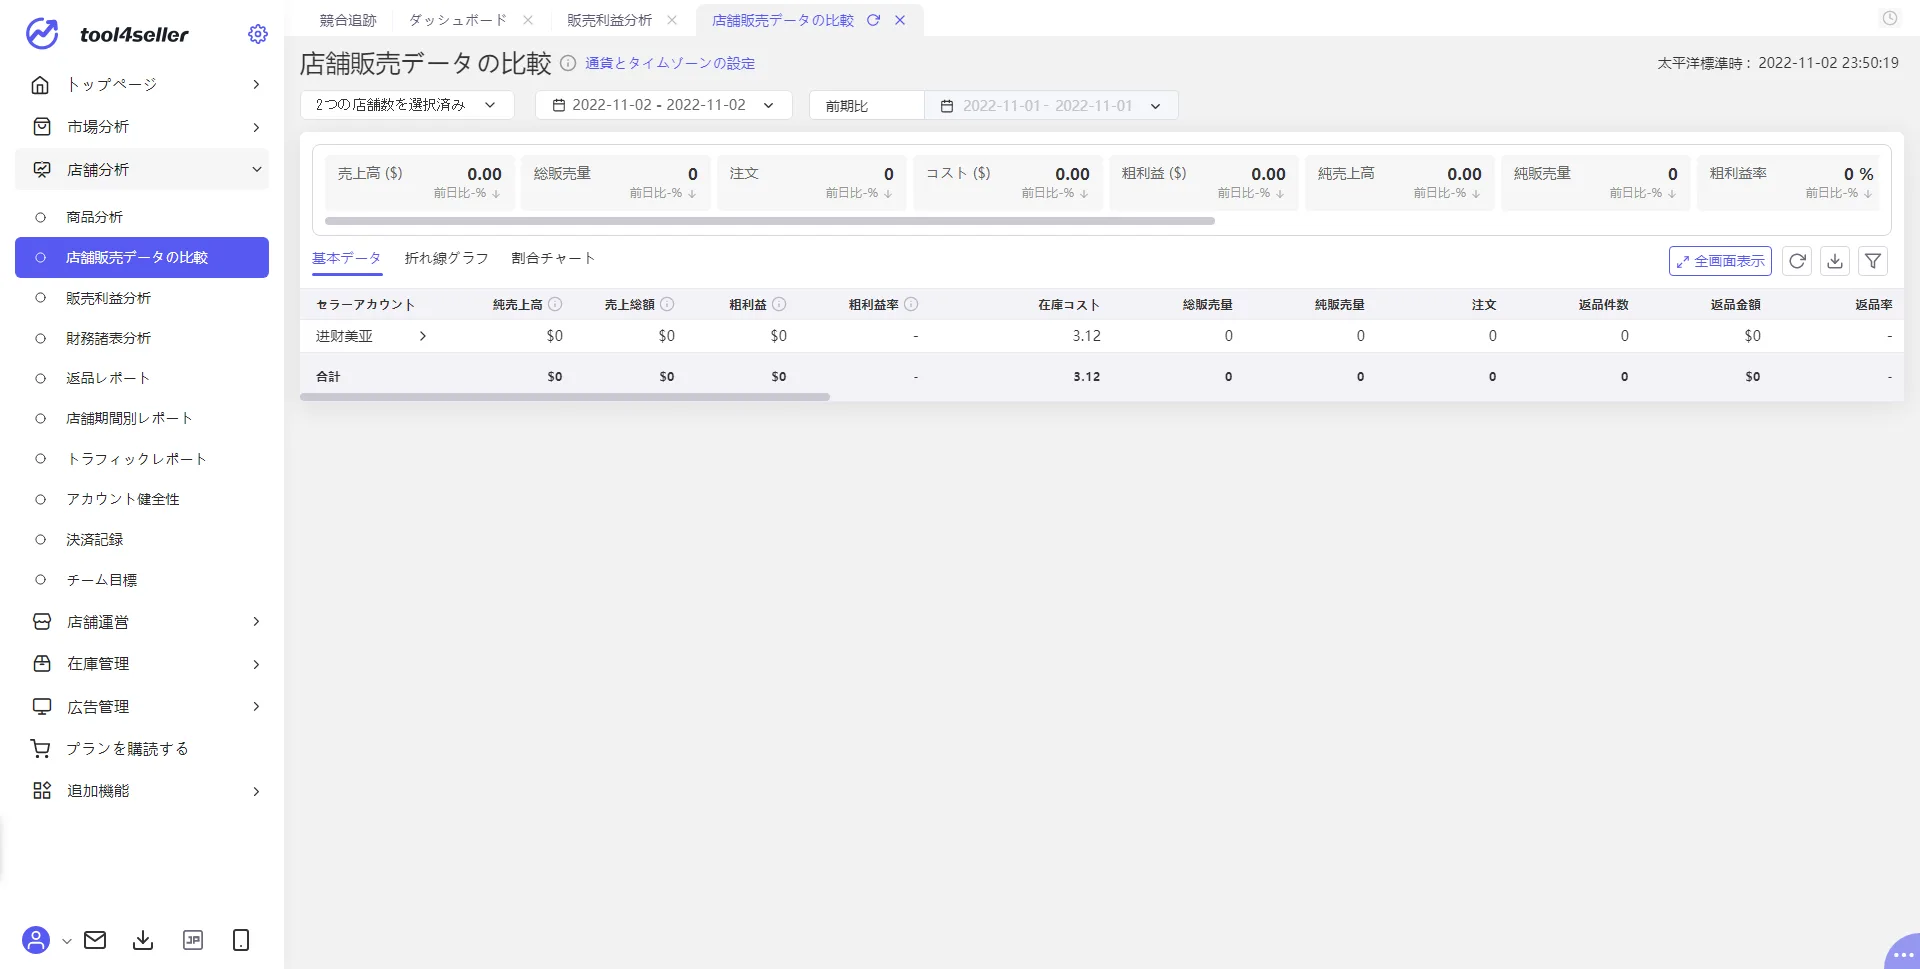Screen dimensions: 1920x969
Task: Expand the 追加機能 menu
Action: coord(256,791)
